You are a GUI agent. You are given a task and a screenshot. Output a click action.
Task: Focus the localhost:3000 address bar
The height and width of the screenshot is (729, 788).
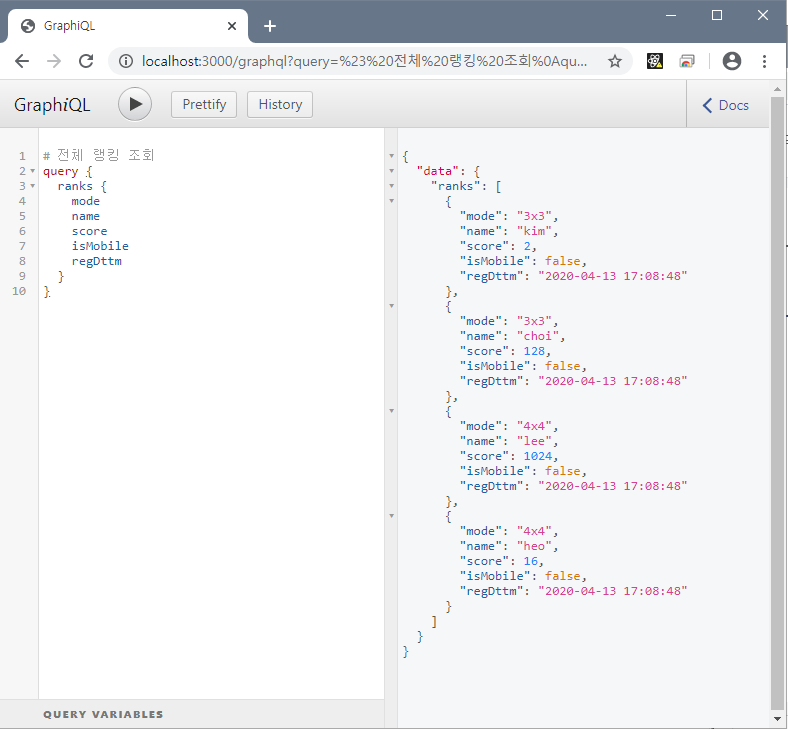coord(364,61)
